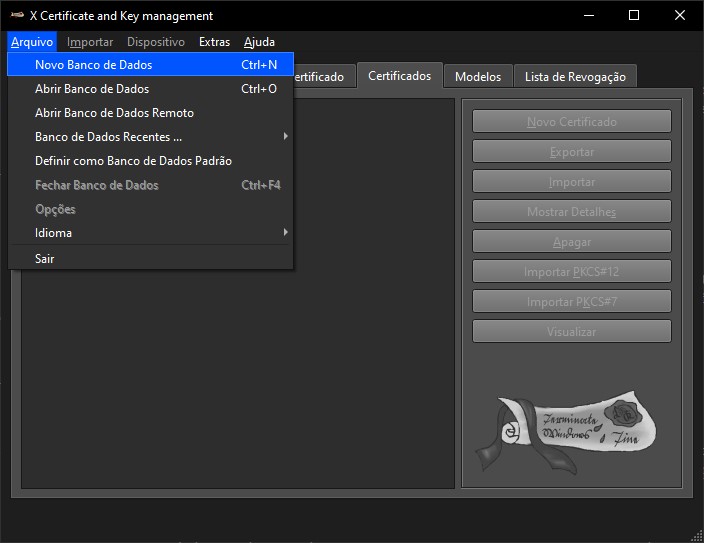Click the XCA app icon in title bar
The width and height of the screenshot is (704, 543).
point(16,16)
